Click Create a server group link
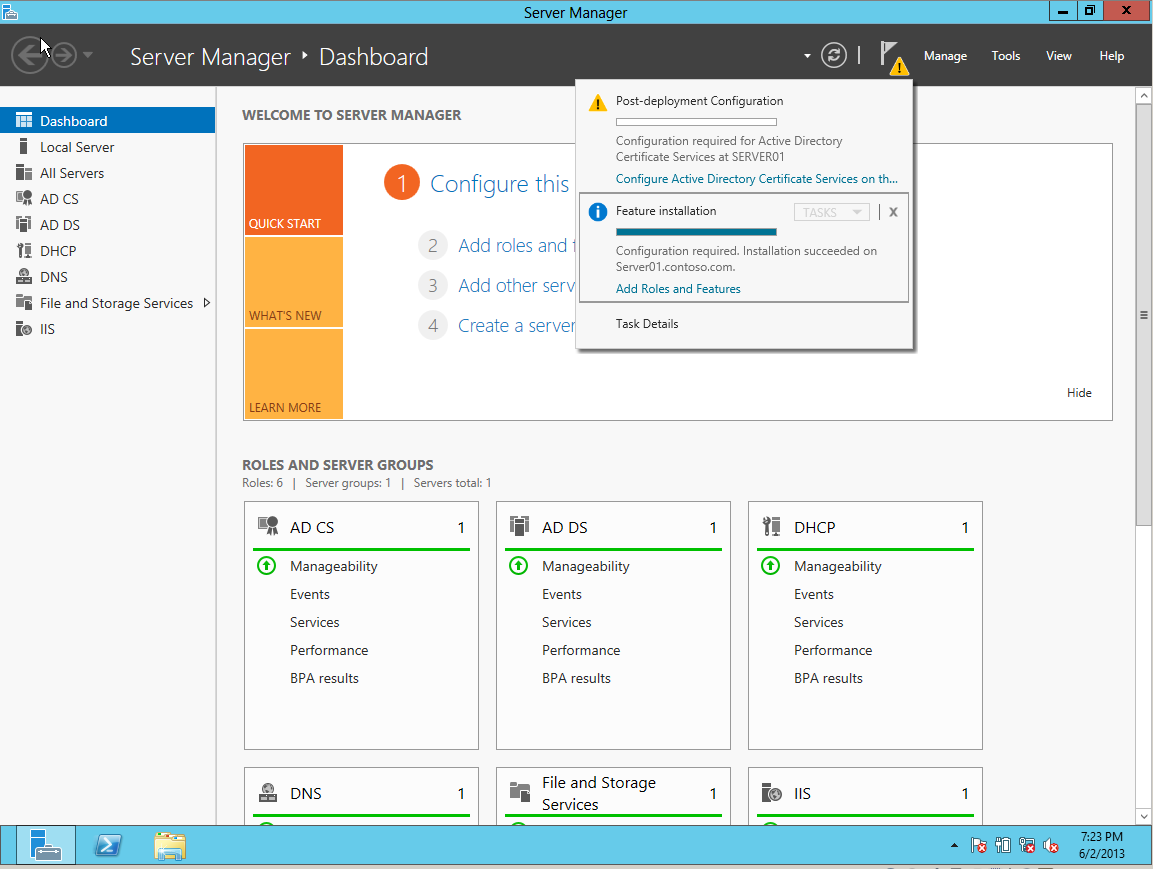The width and height of the screenshot is (1153, 869). pos(516,326)
